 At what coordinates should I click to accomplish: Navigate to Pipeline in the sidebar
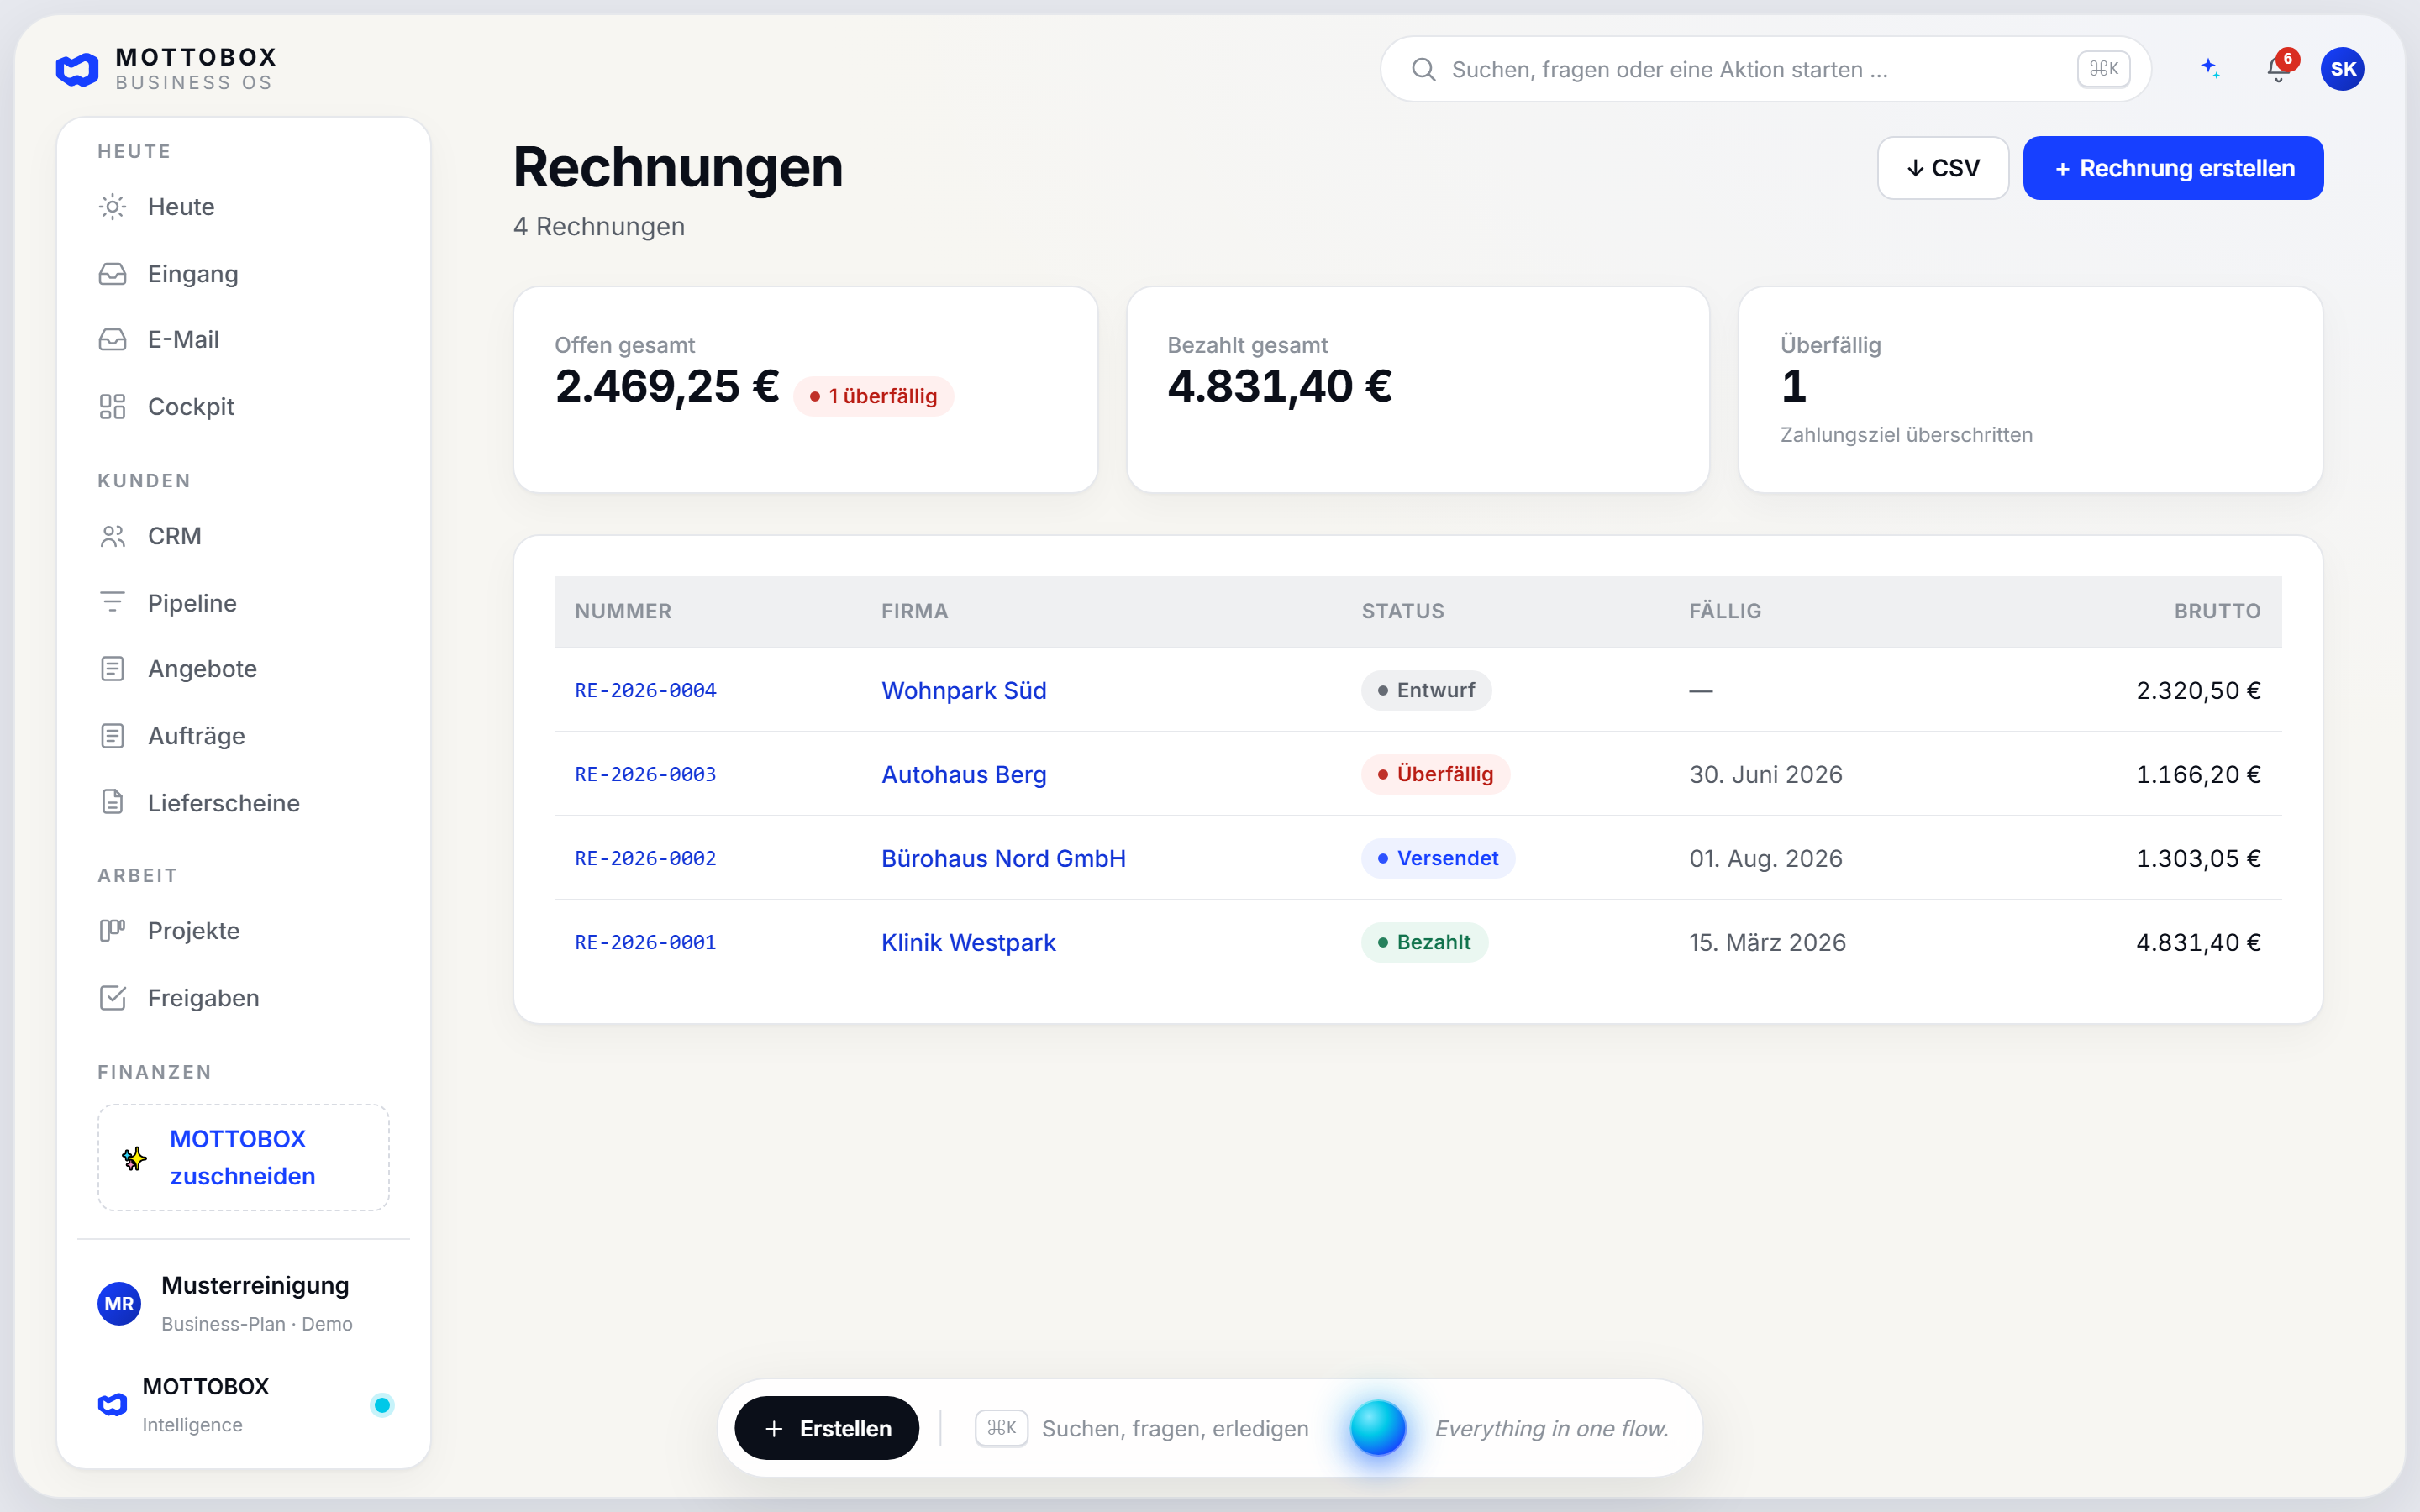243,603
